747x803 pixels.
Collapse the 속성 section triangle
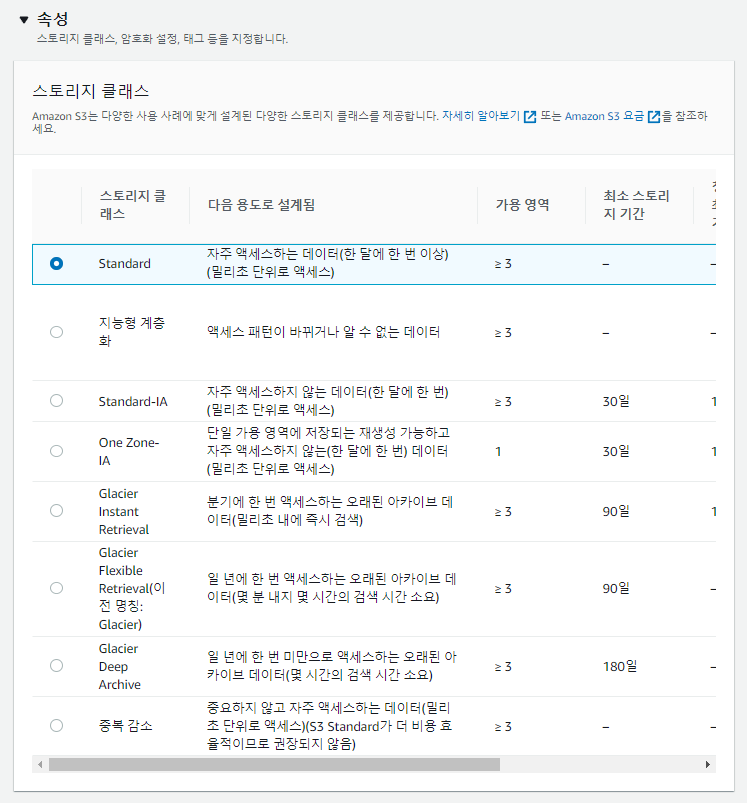[24, 20]
